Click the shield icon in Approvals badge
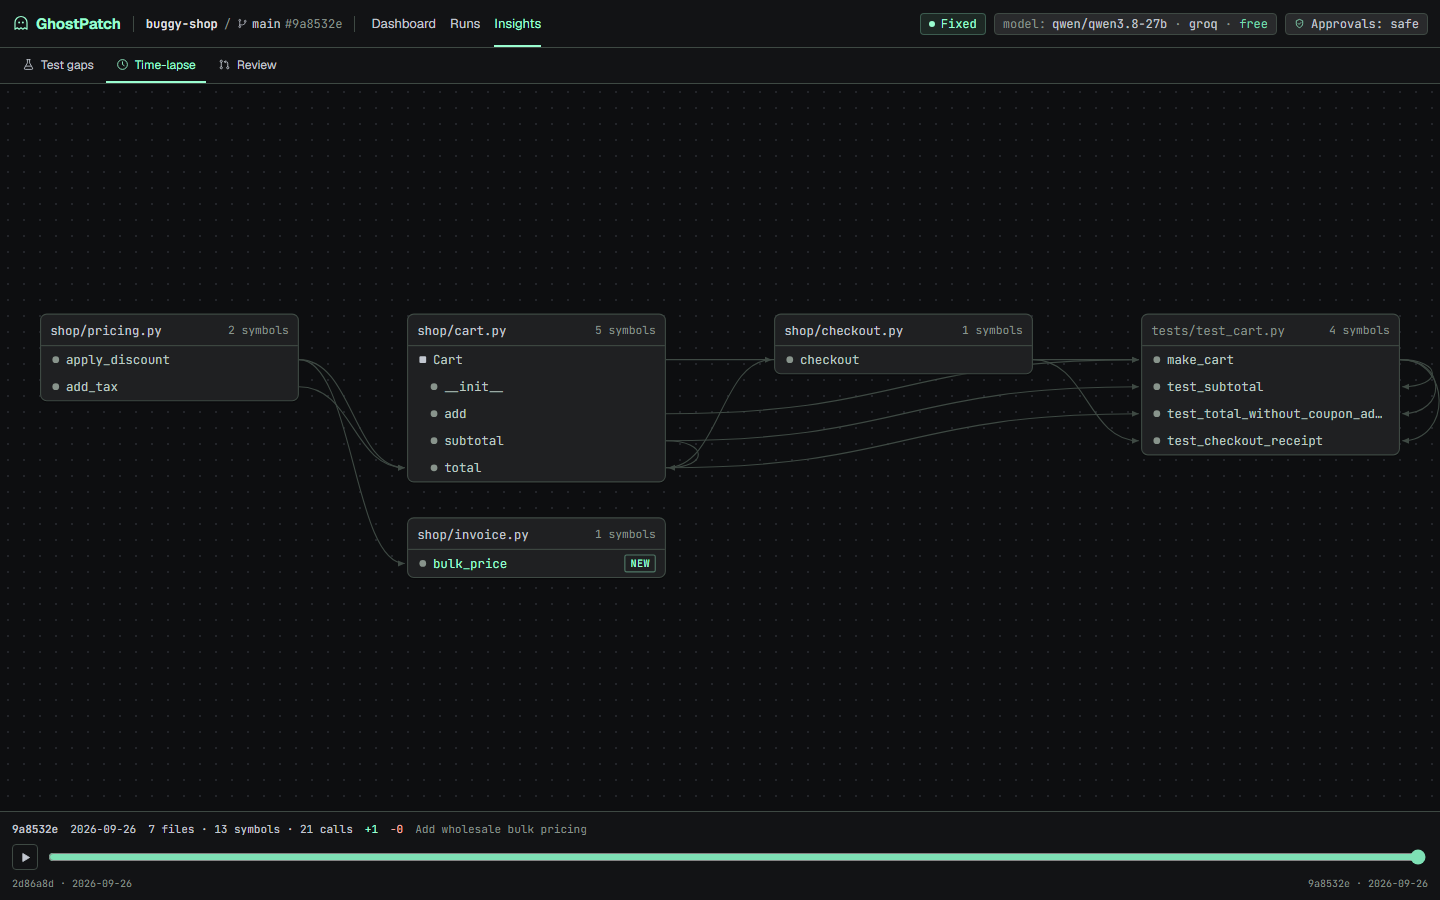The height and width of the screenshot is (900, 1440). click(1299, 24)
